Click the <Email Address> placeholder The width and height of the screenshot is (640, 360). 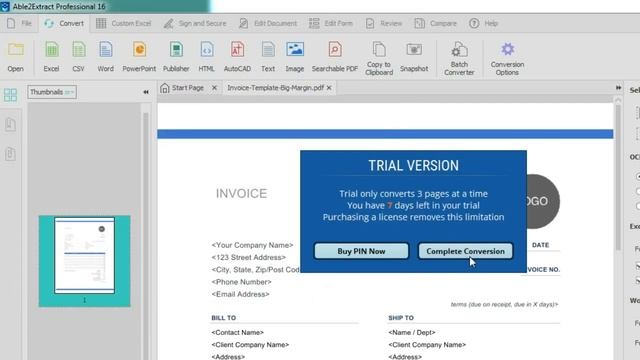pos(240,294)
